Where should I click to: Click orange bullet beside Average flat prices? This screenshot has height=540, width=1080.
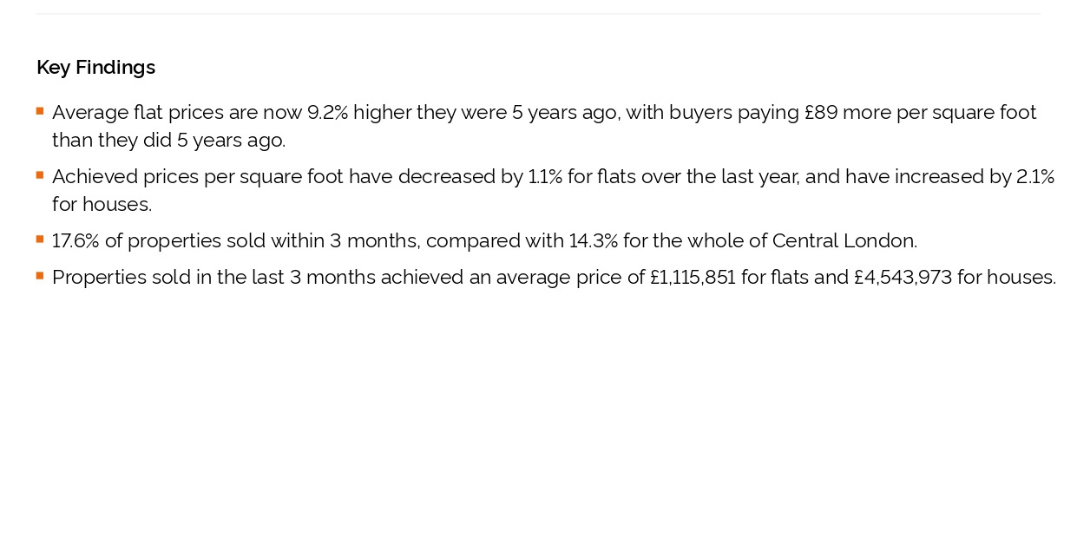coord(40,110)
